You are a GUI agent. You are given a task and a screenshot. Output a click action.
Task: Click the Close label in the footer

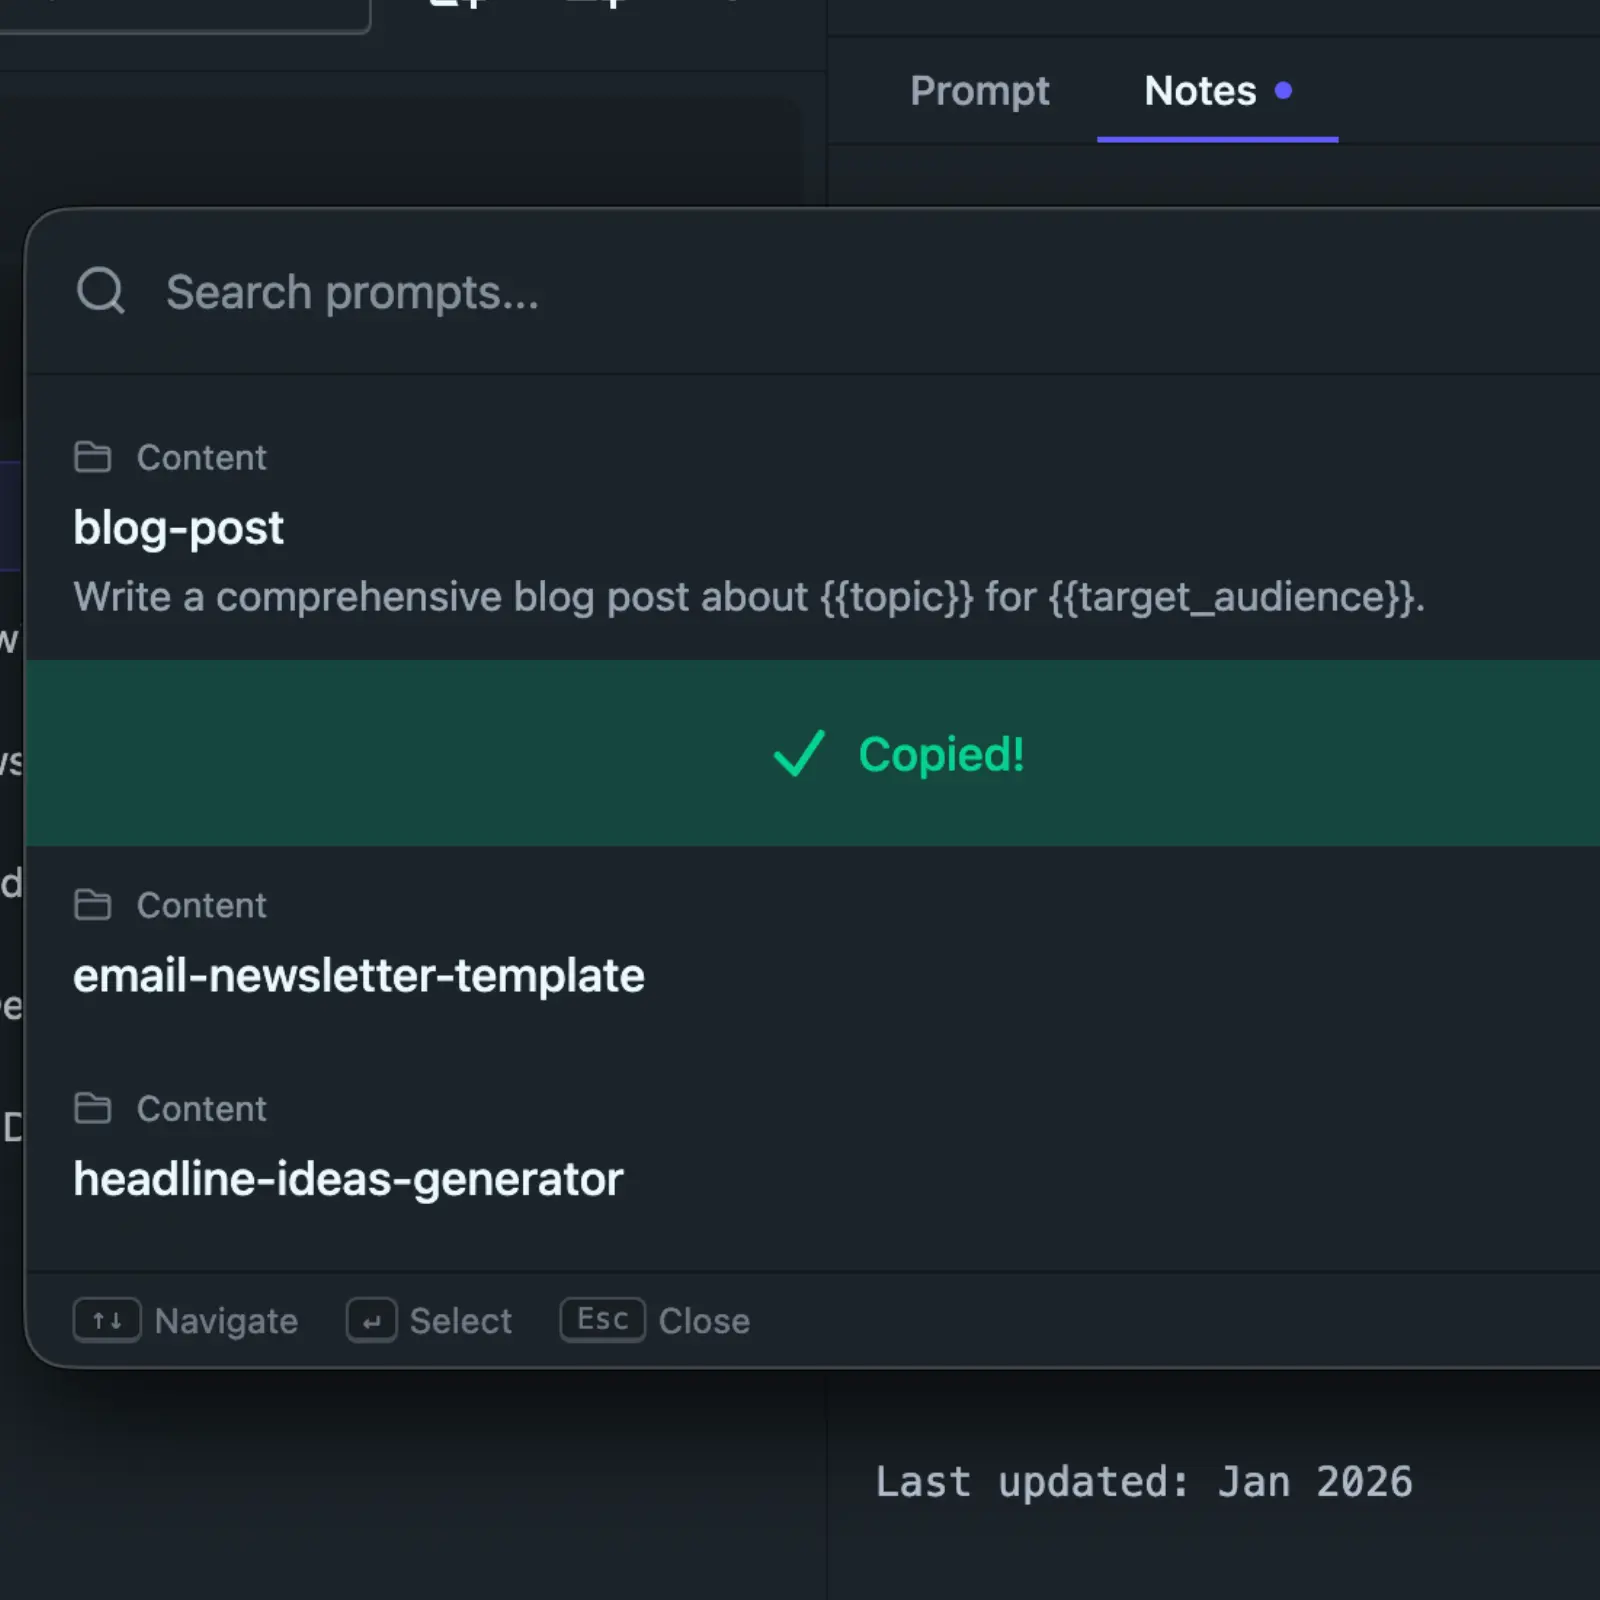pyautogui.click(x=704, y=1320)
